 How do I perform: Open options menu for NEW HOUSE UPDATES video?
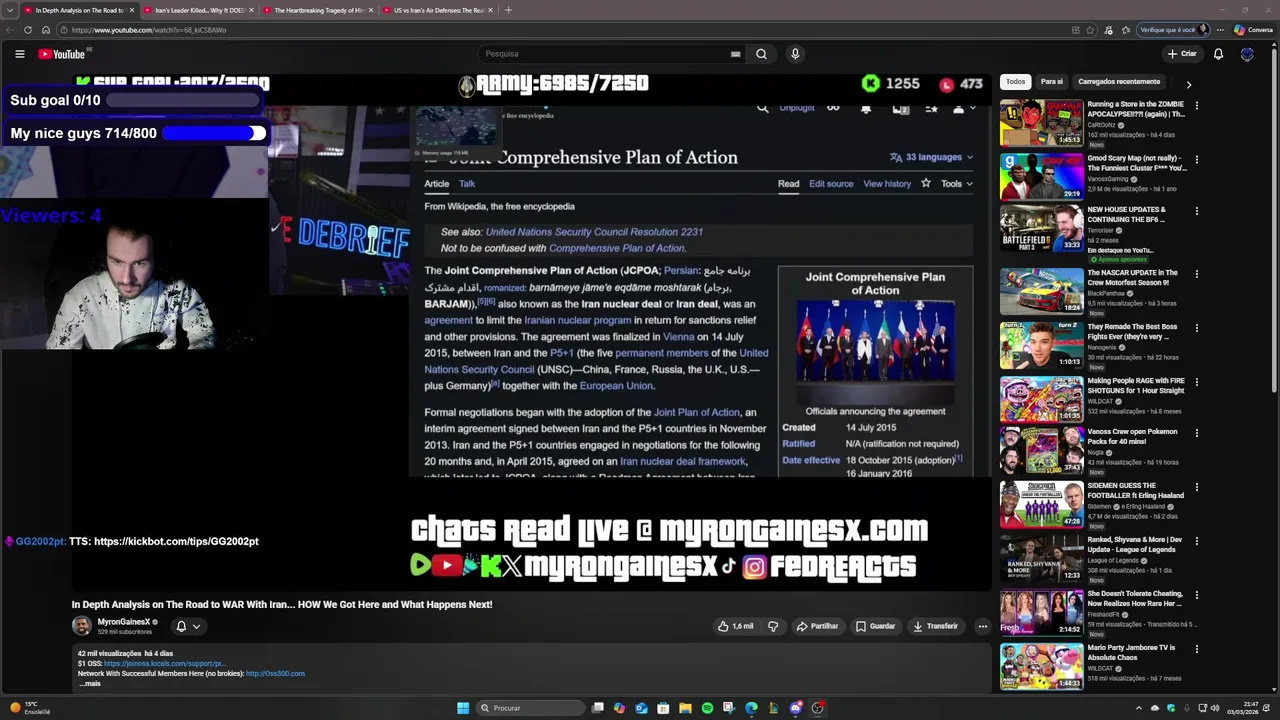point(1196,211)
